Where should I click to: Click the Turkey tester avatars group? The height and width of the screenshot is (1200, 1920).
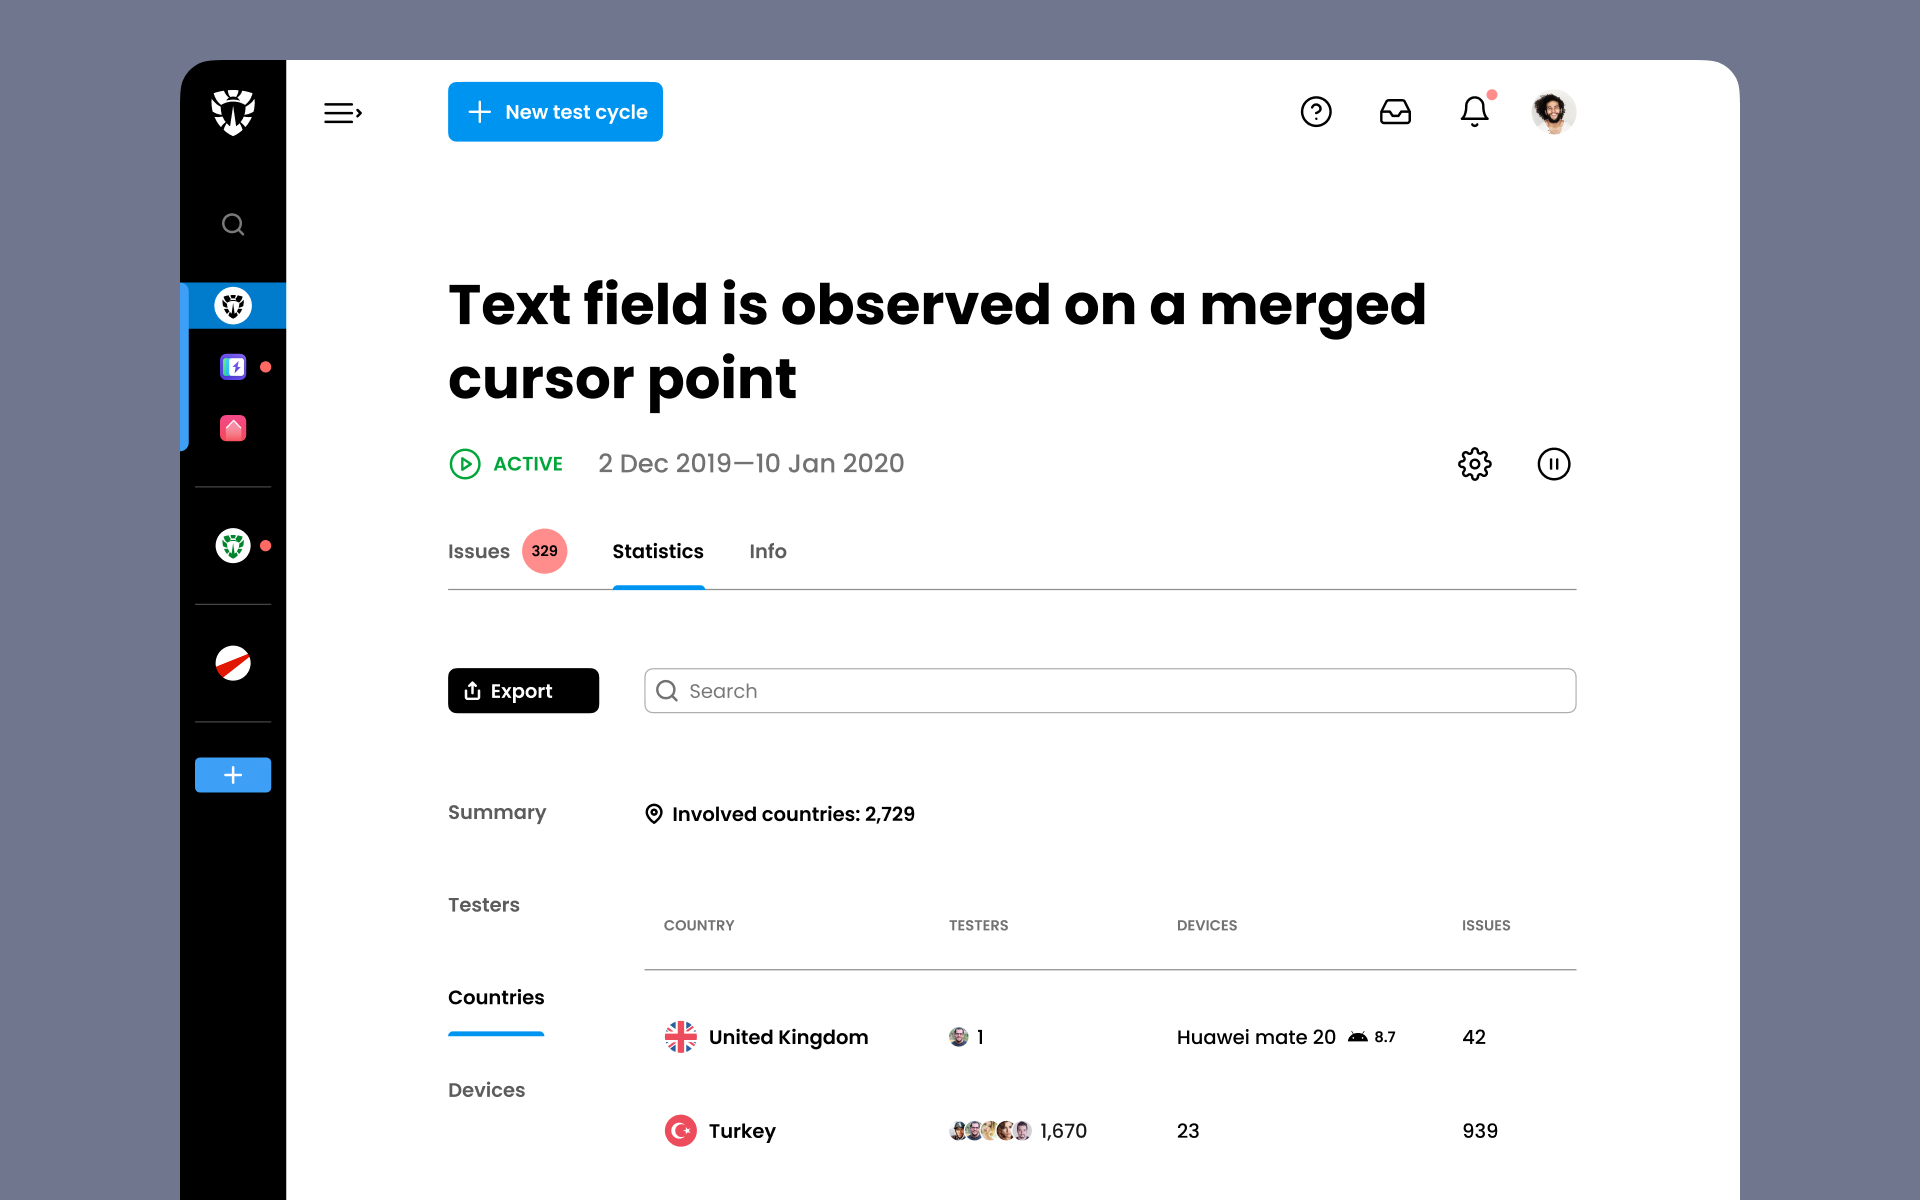point(990,1131)
